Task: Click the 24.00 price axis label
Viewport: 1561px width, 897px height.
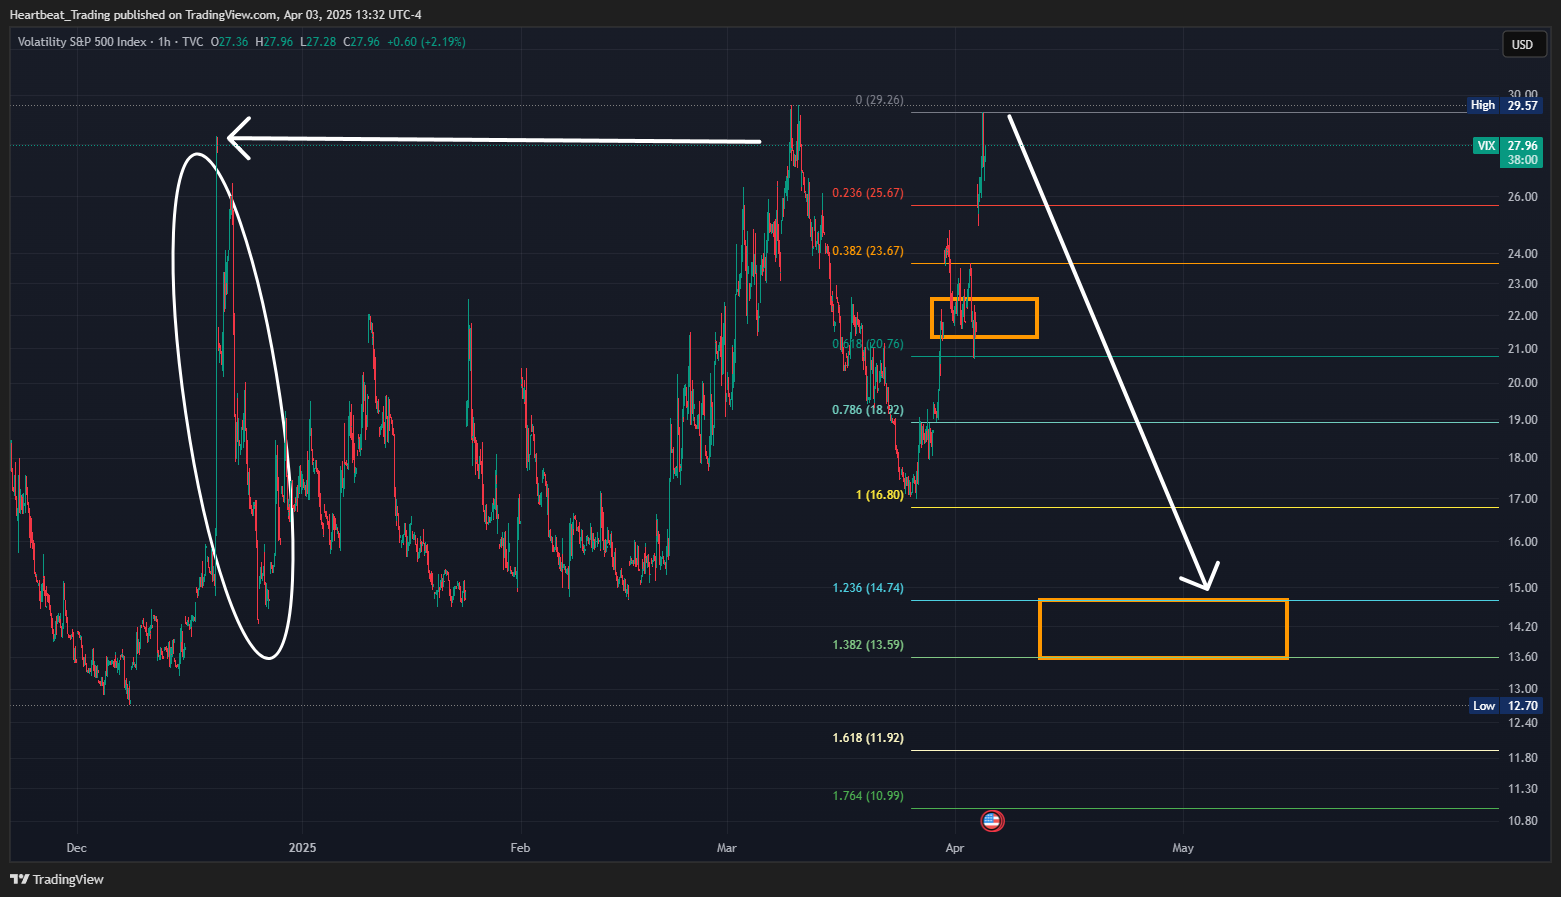Action: (1523, 254)
